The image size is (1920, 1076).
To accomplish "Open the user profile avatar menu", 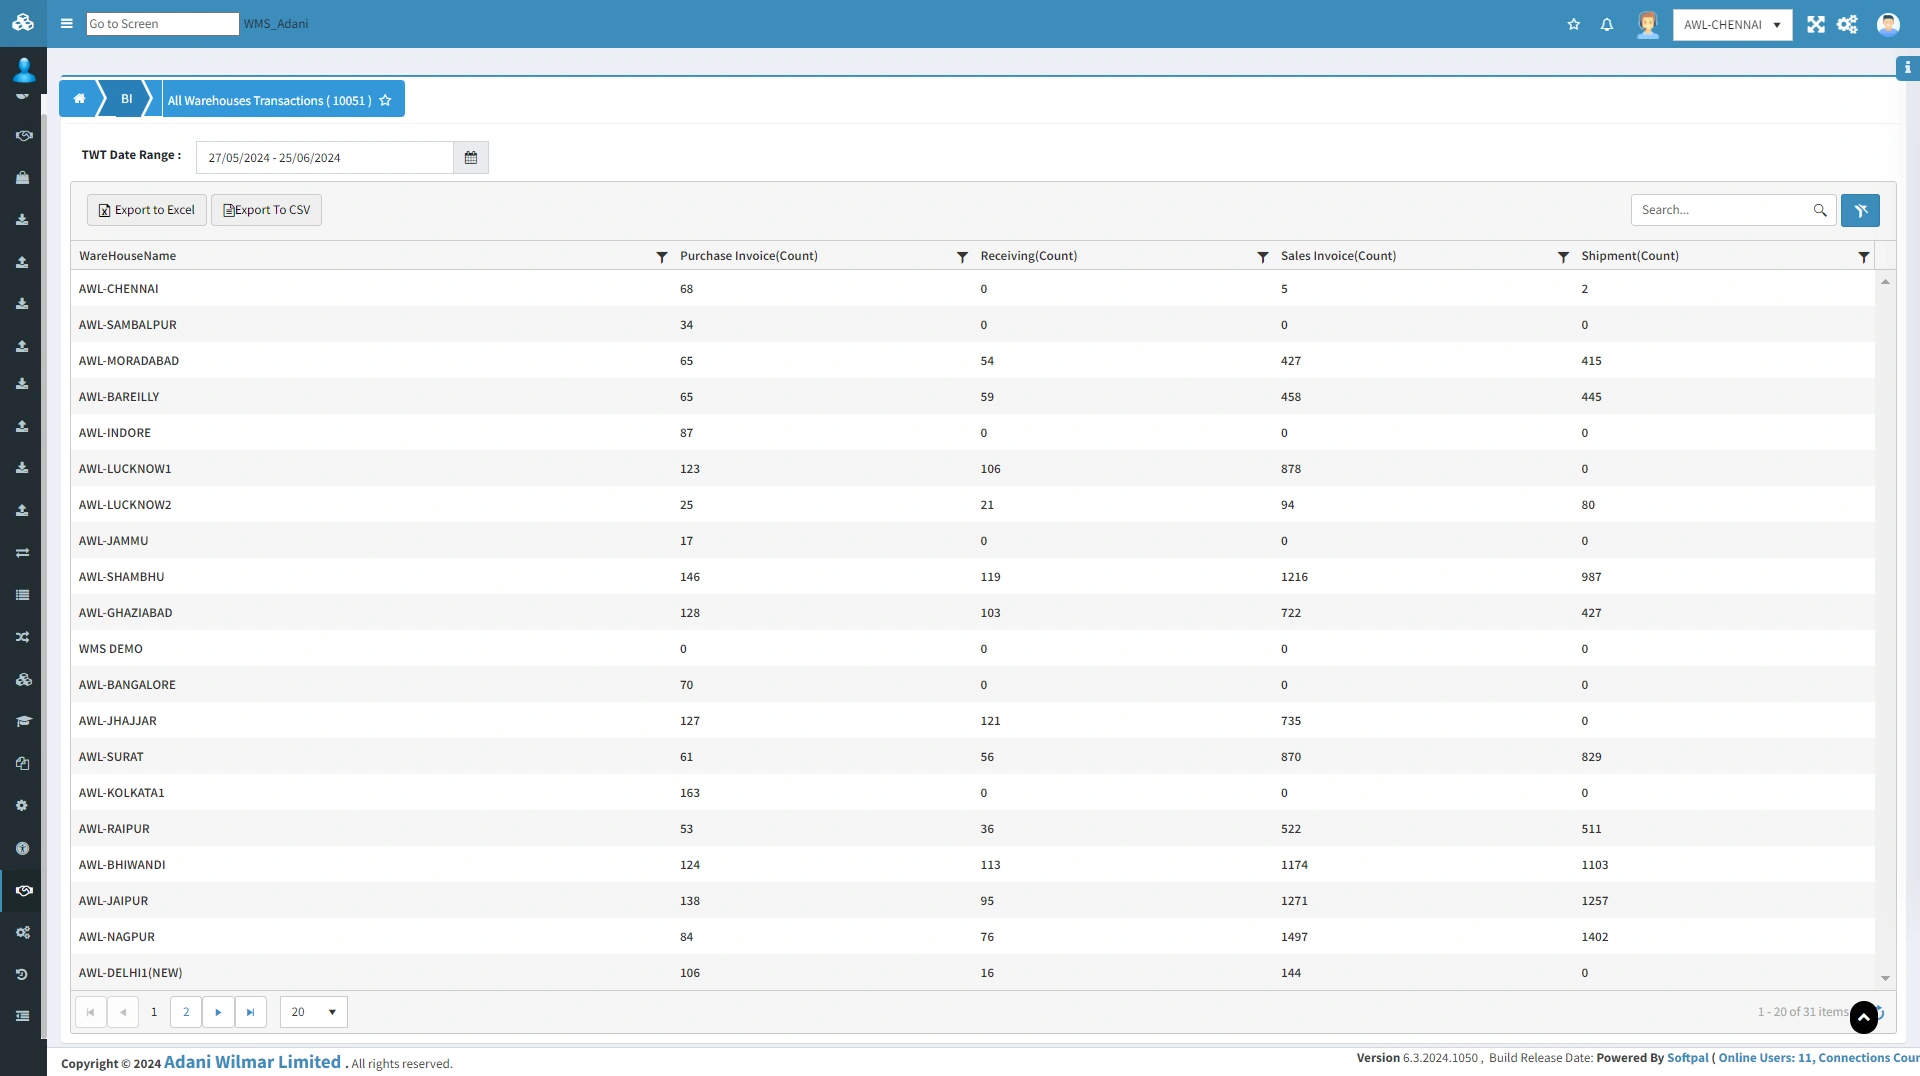I will [x=1888, y=25].
